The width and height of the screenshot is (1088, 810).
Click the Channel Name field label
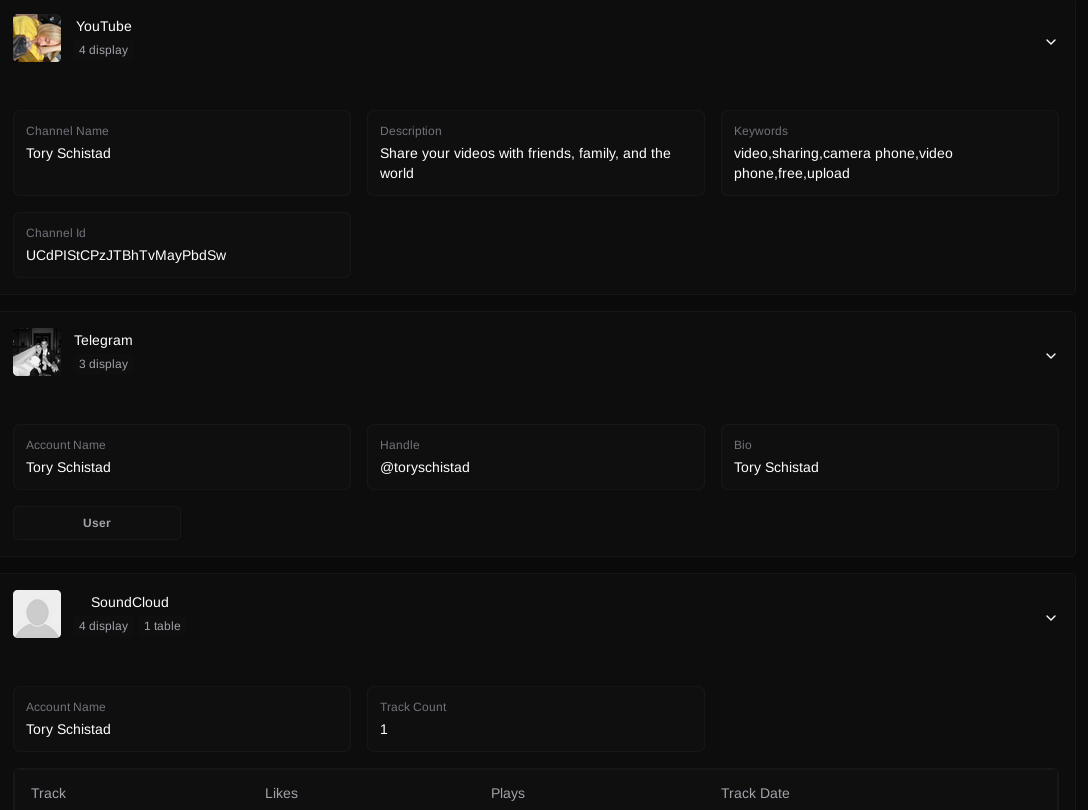(x=67, y=131)
